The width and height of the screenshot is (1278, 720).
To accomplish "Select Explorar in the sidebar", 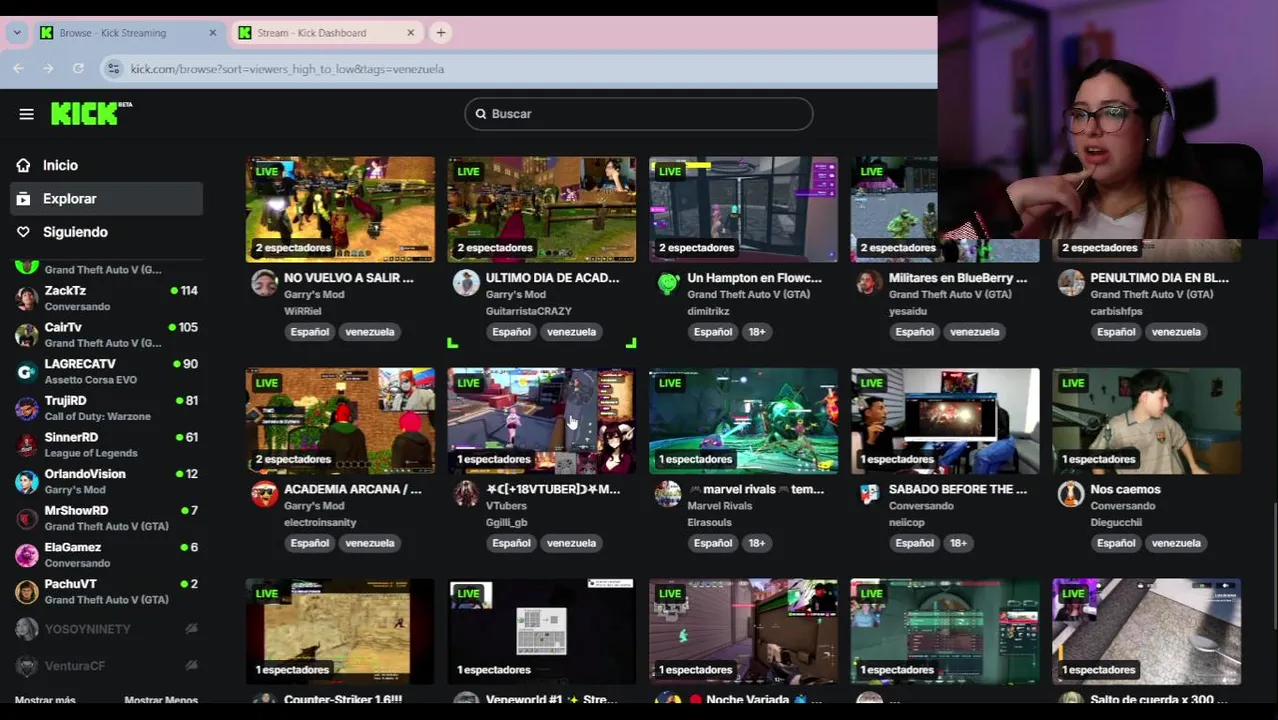I will point(107,199).
